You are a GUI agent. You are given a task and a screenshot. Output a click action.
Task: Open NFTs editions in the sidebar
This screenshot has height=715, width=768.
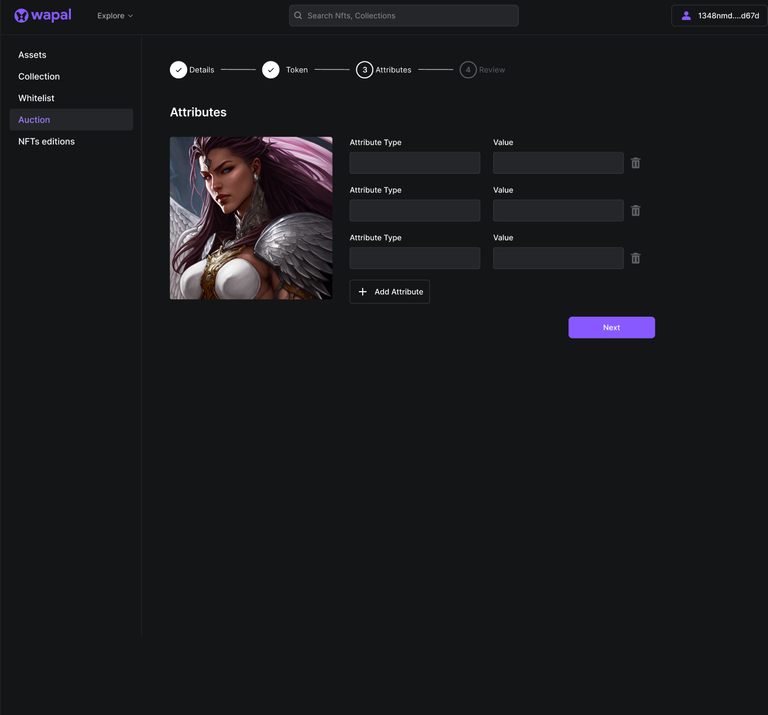click(x=46, y=142)
